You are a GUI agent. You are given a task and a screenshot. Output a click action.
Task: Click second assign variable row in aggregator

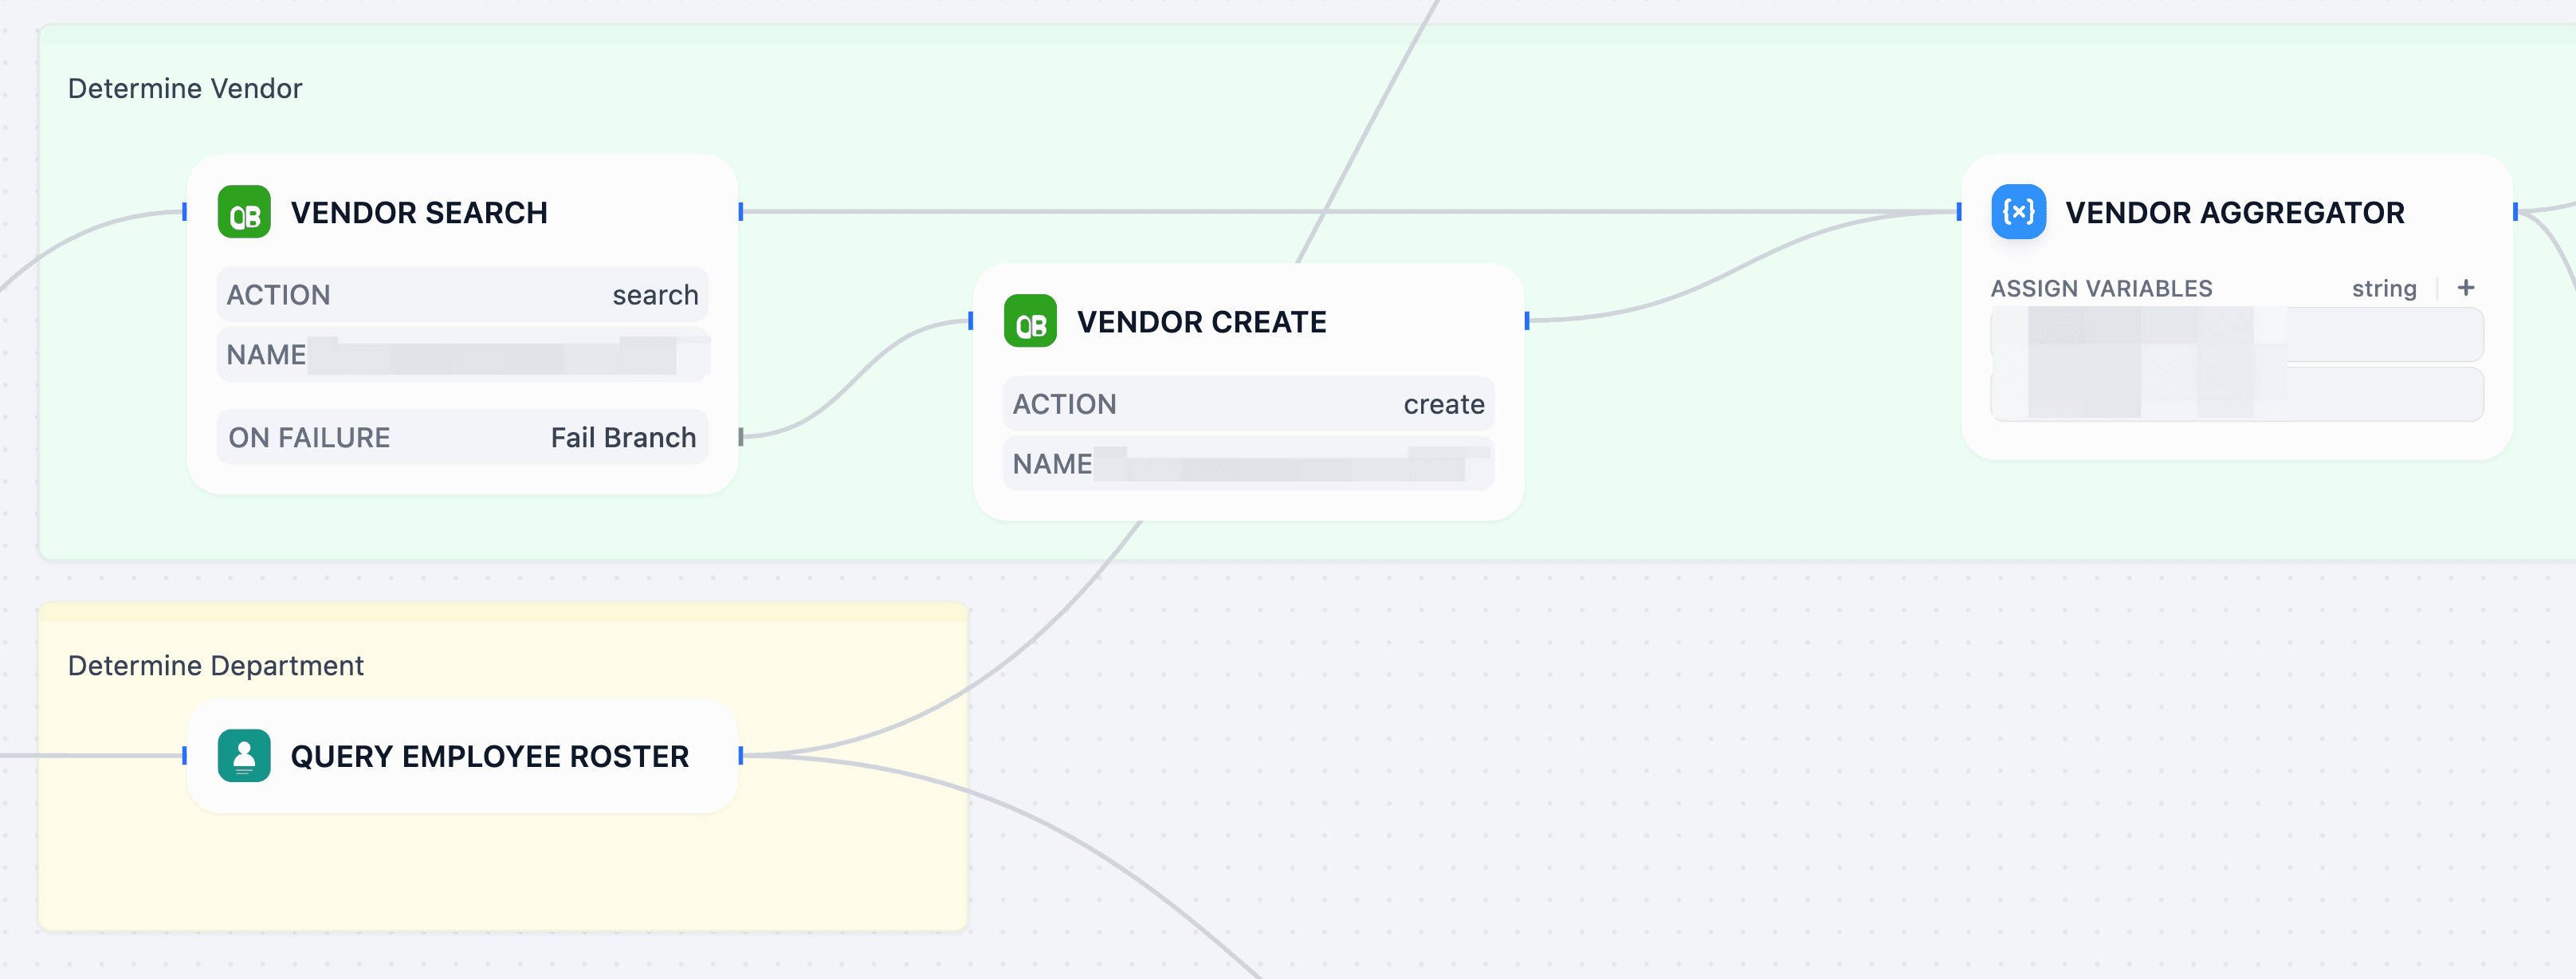tap(2236, 394)
